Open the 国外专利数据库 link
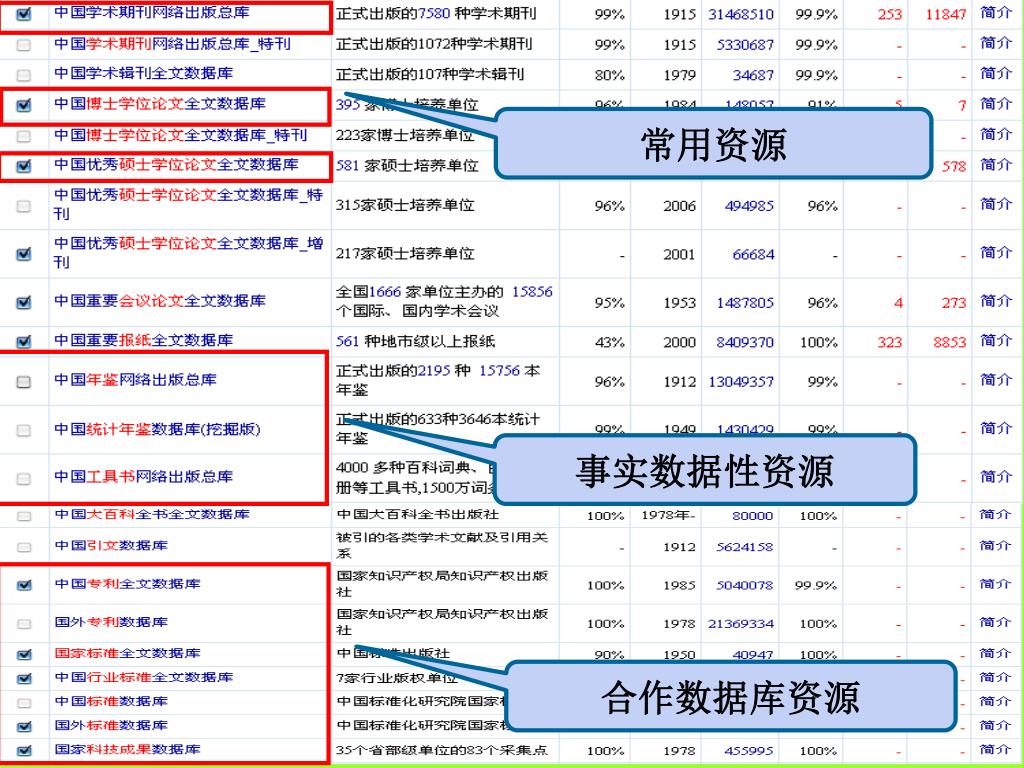Image resolution: width=1024 pixels, height=768 pixels. [x=111, y=622]
